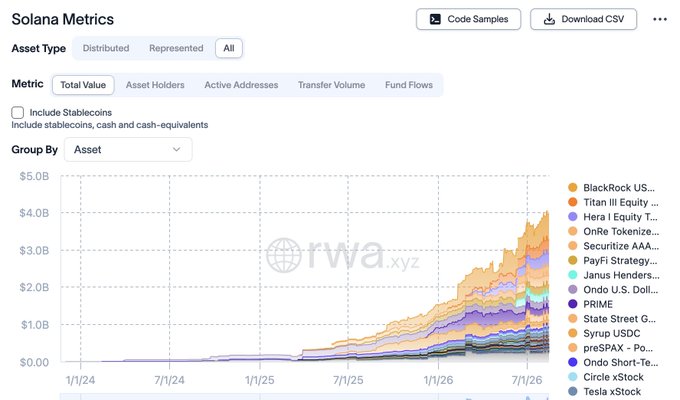Click the Securitize AAA legend dot
This screenshot has height=400, width=680.
tap(572, 246)
